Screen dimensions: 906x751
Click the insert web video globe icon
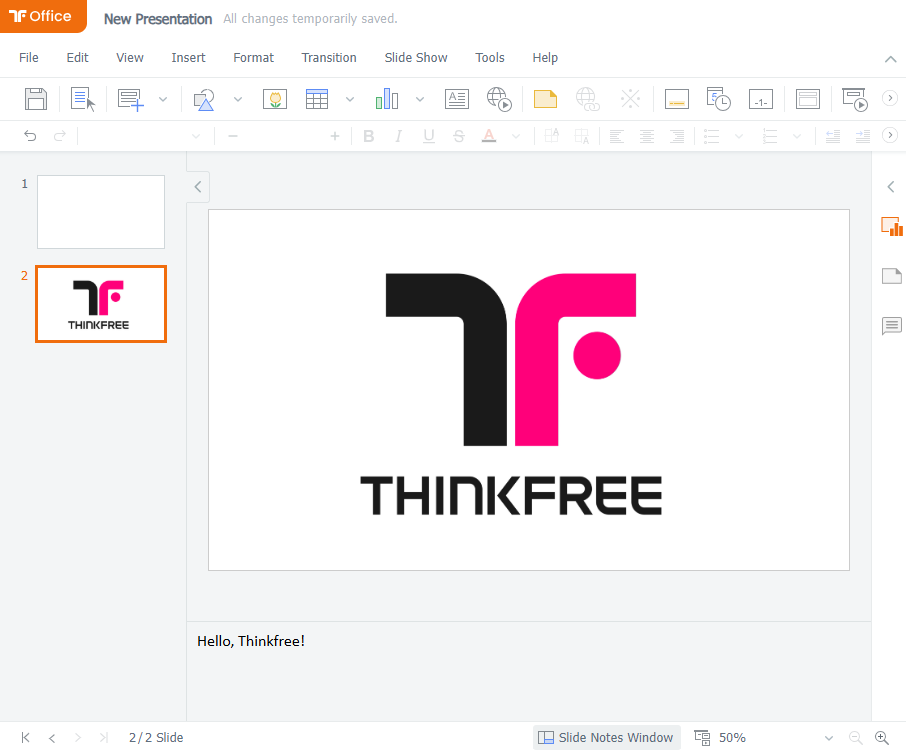pyautogui.click(x=499, y=99)
